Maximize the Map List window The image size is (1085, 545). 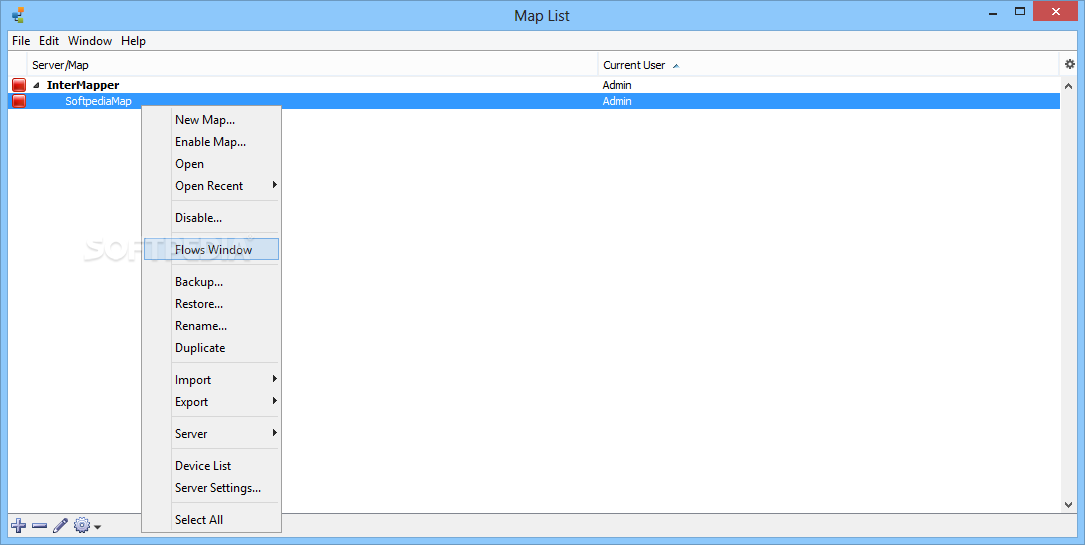click(x=1020, y=12)
